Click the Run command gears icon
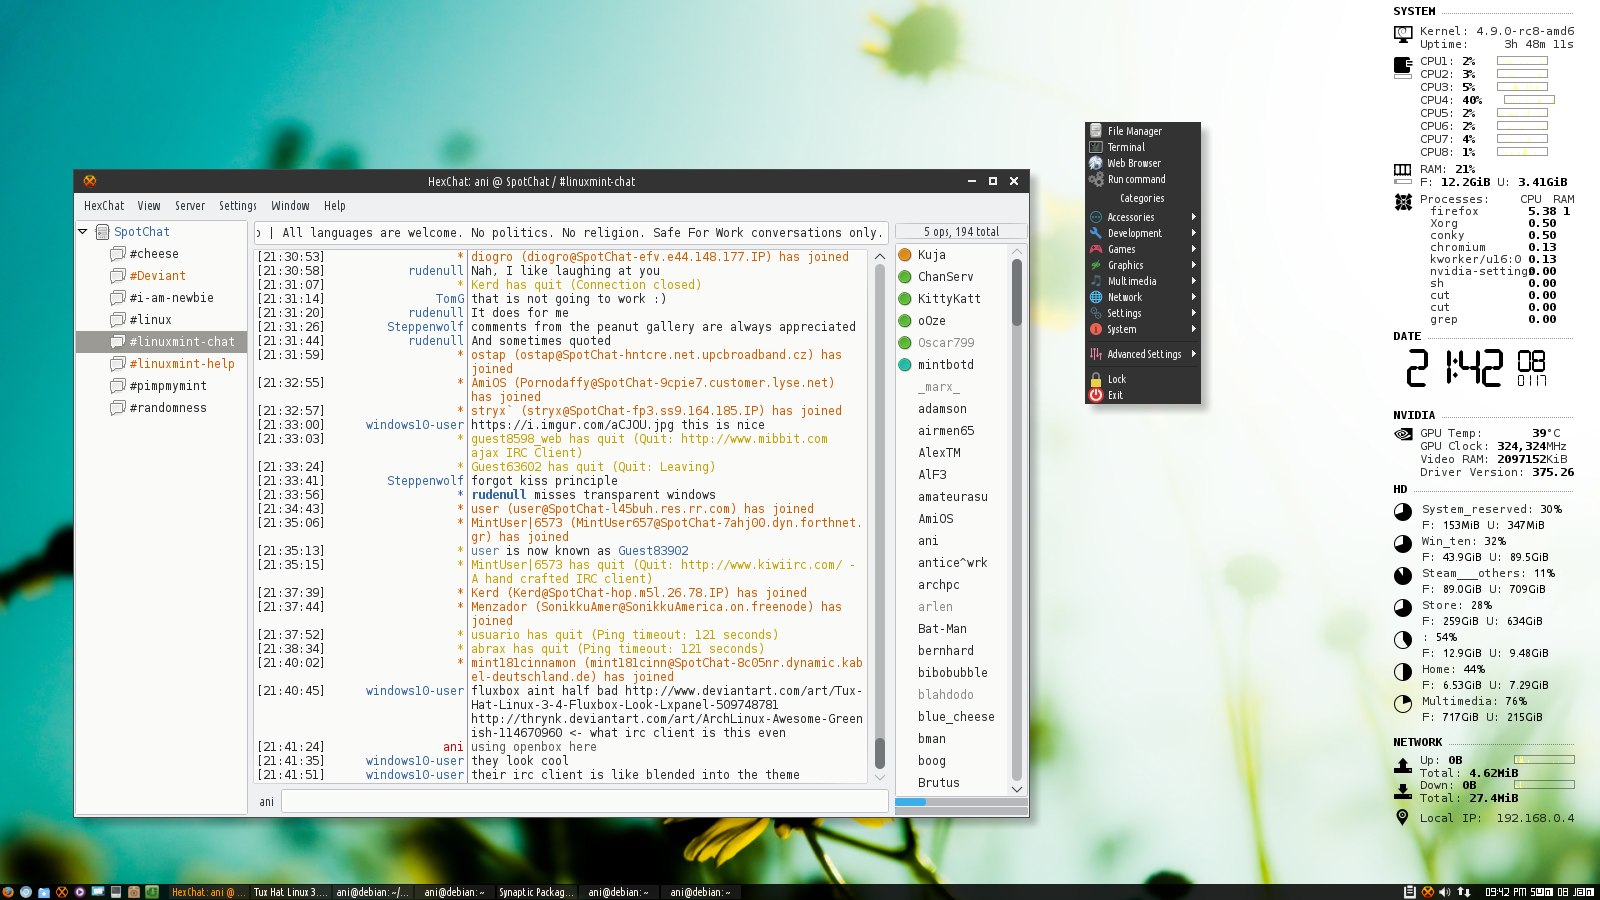This screenshot has width=1600, height=900. 1096,179
